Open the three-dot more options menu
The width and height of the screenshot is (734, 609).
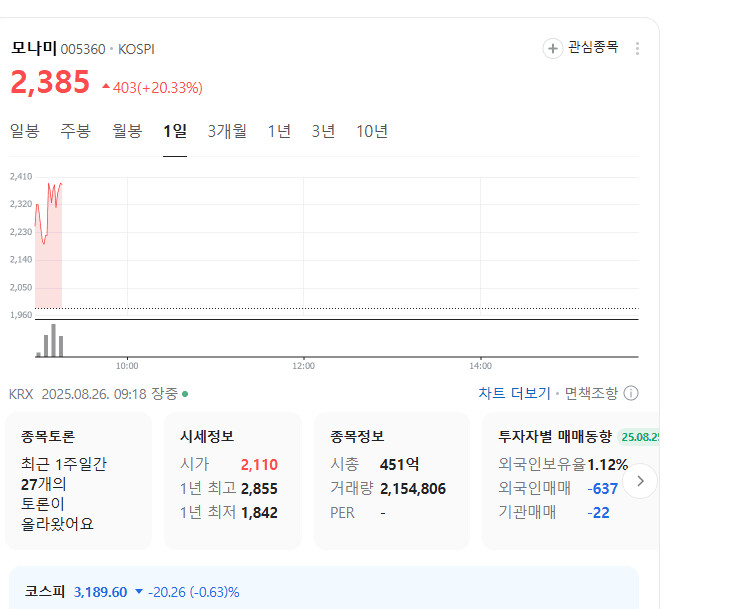pyautogui.click(x=637, y=48)
